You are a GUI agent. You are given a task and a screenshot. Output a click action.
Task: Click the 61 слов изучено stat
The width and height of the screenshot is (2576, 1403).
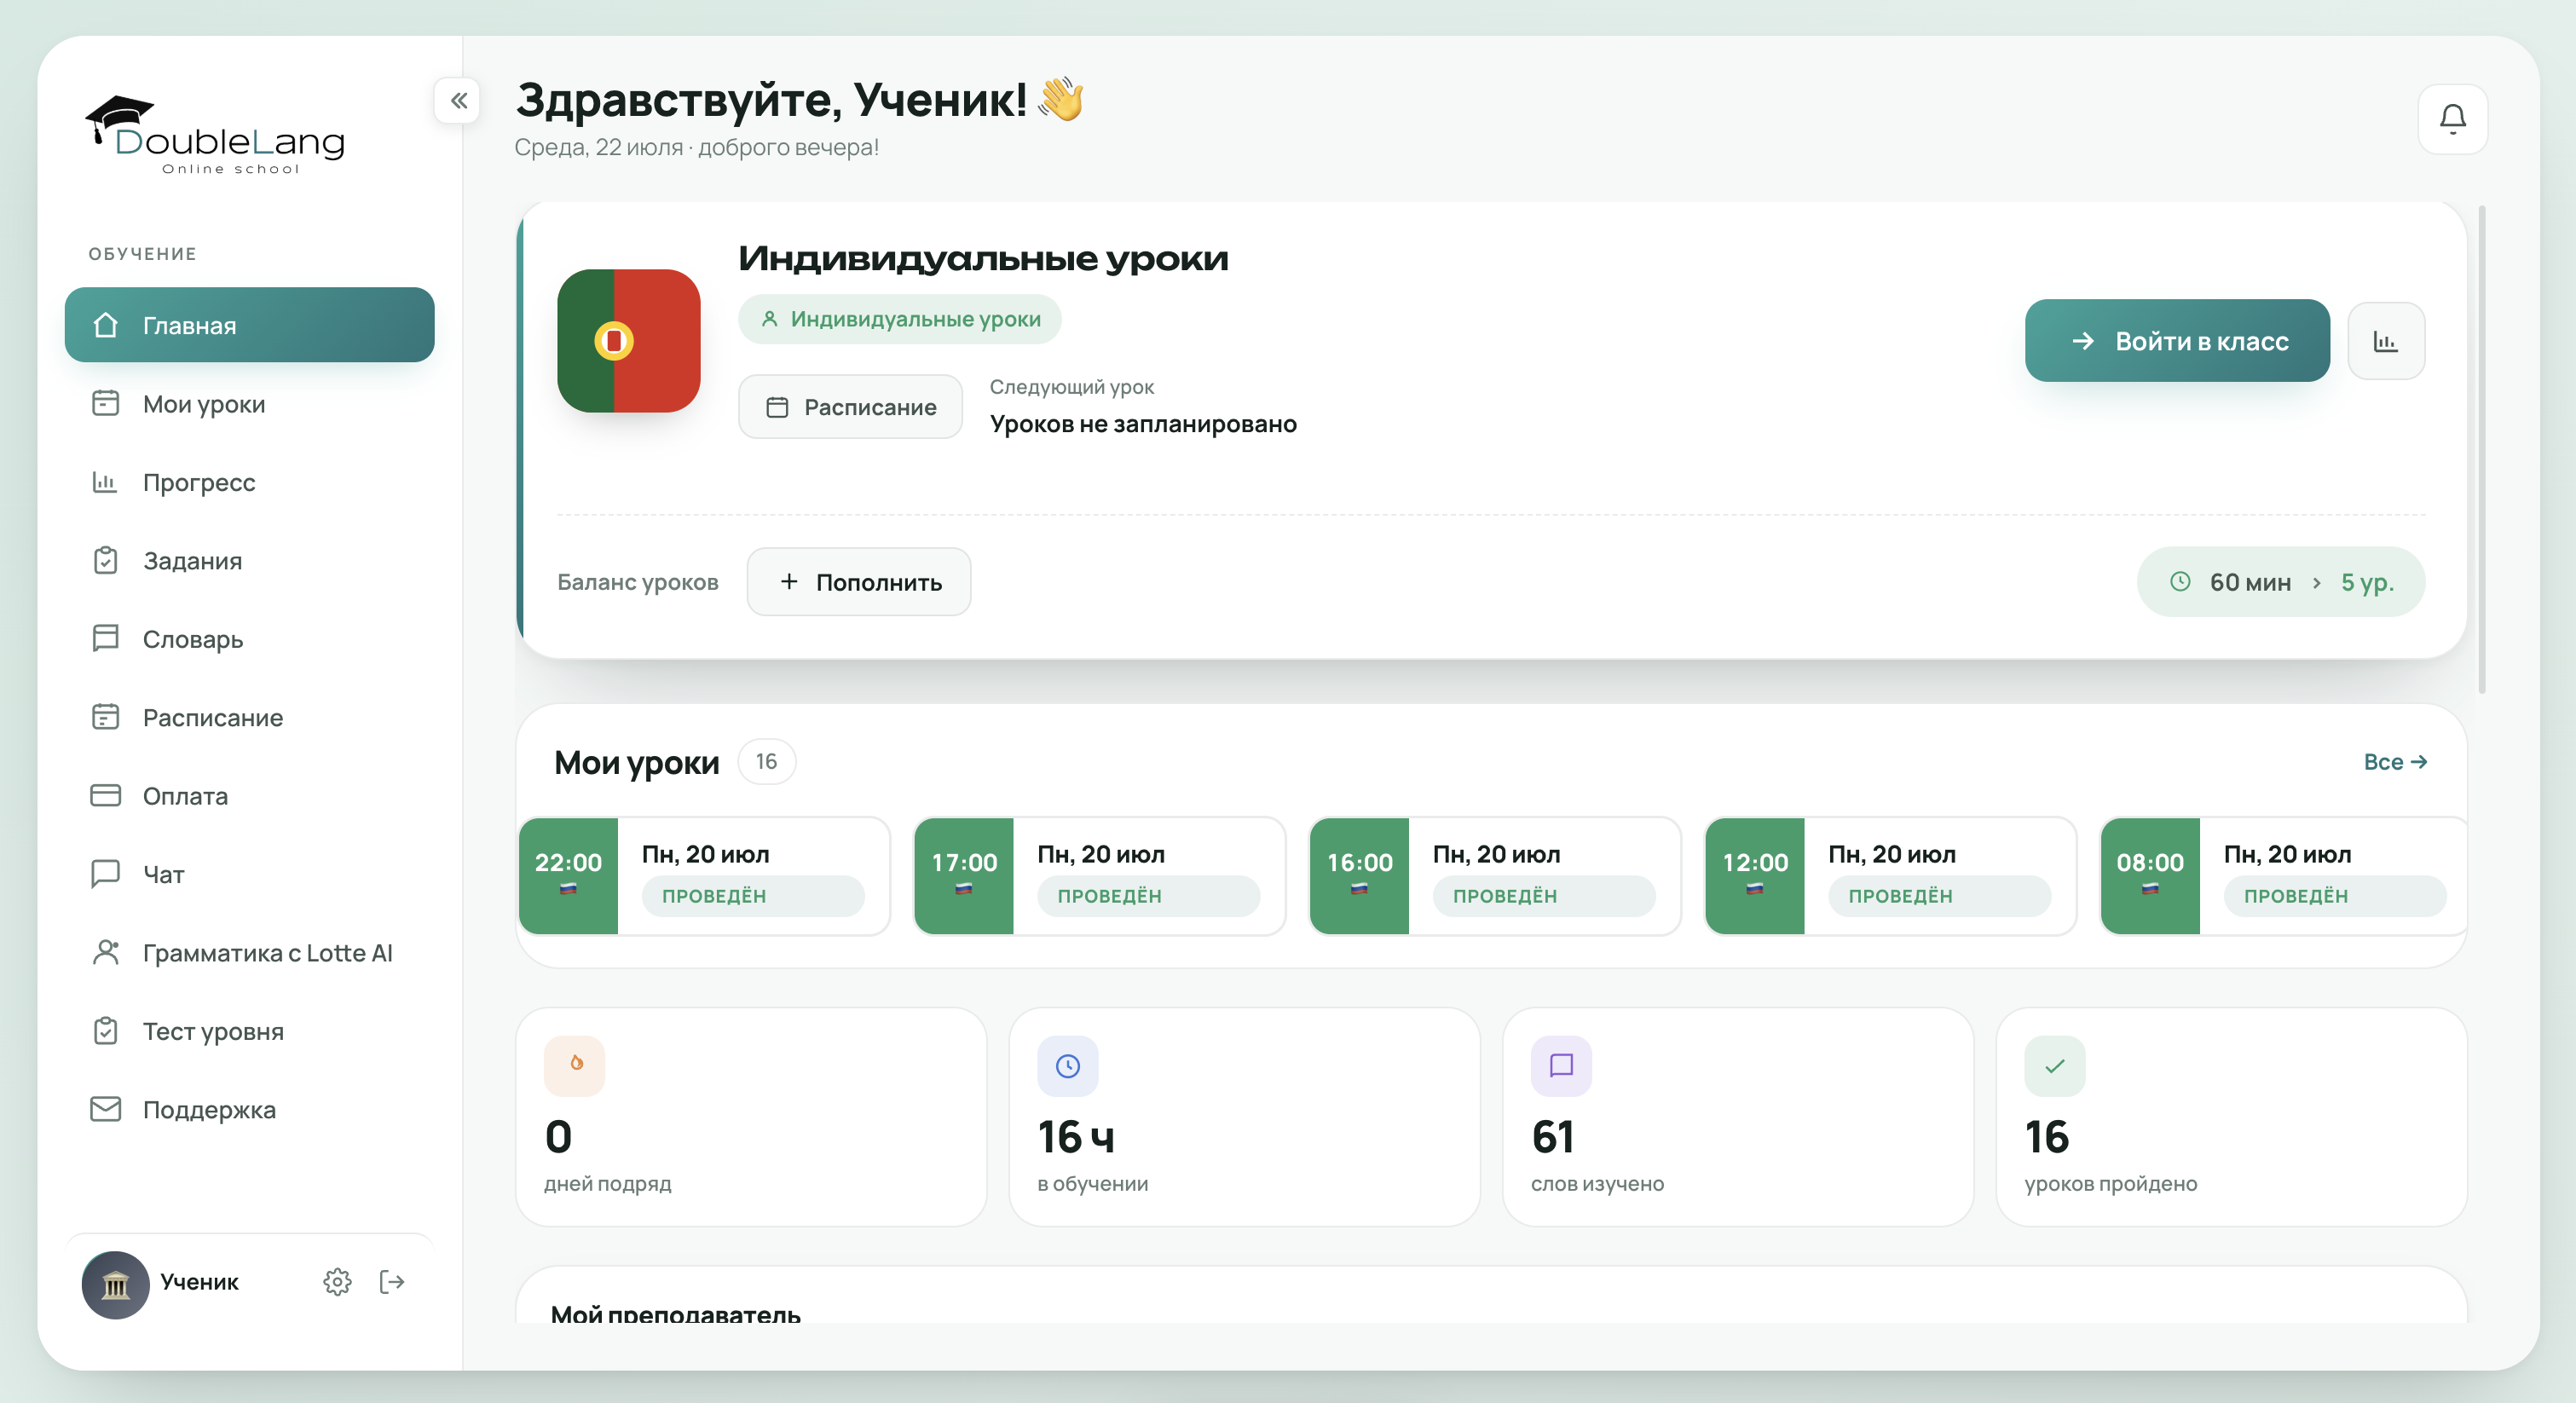point(1737,1116)
